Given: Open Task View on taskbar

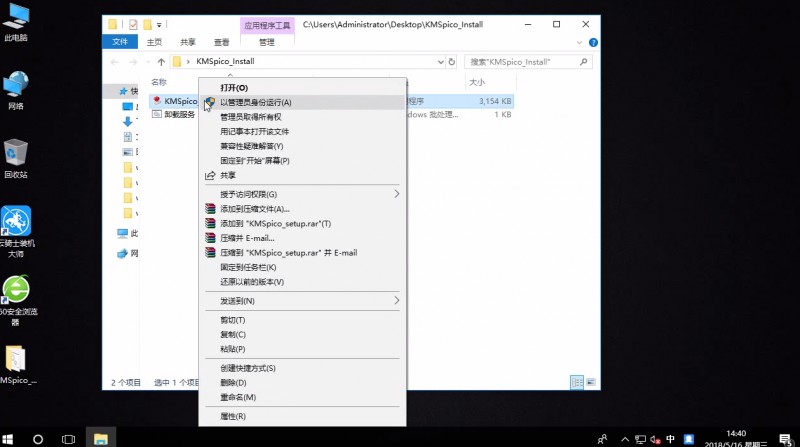Looking at the screenshot, I should 68,439.
